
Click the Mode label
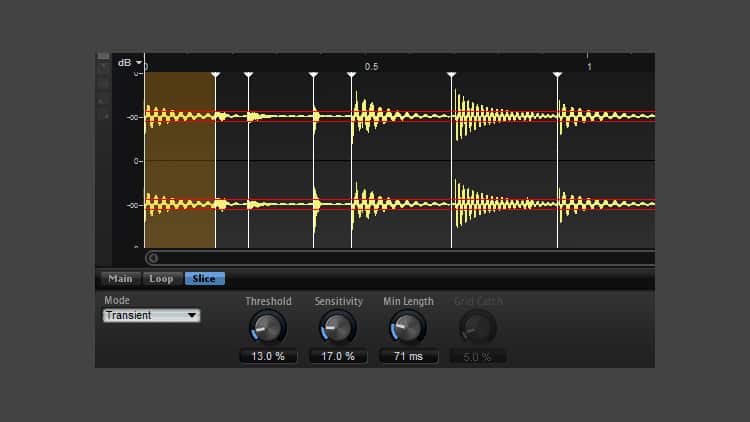coord(117,300)
